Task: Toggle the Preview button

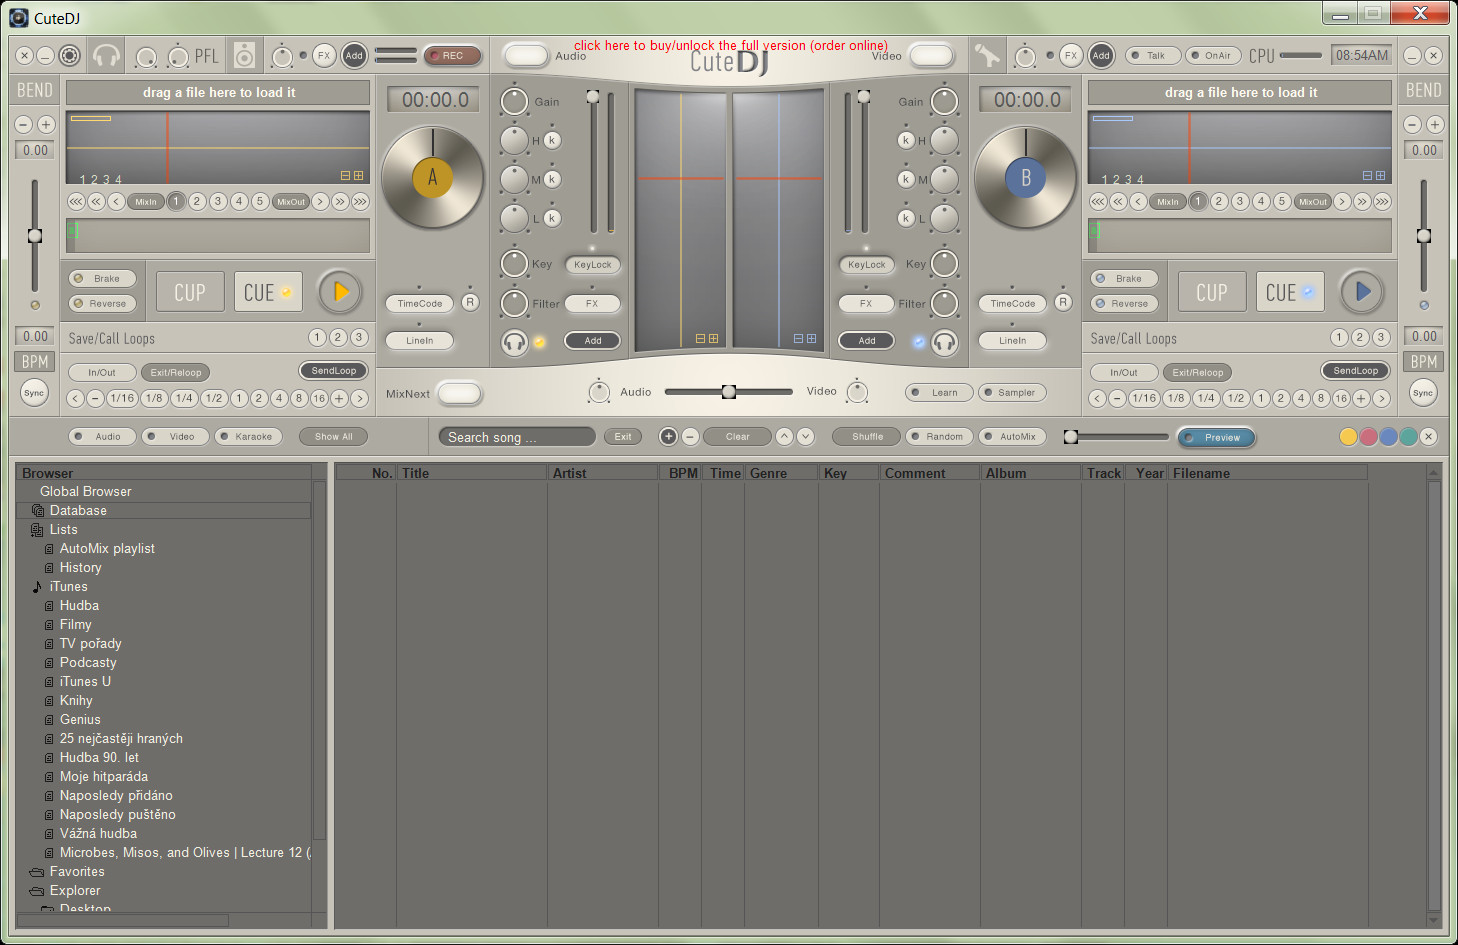Action: click(1216, 437)
